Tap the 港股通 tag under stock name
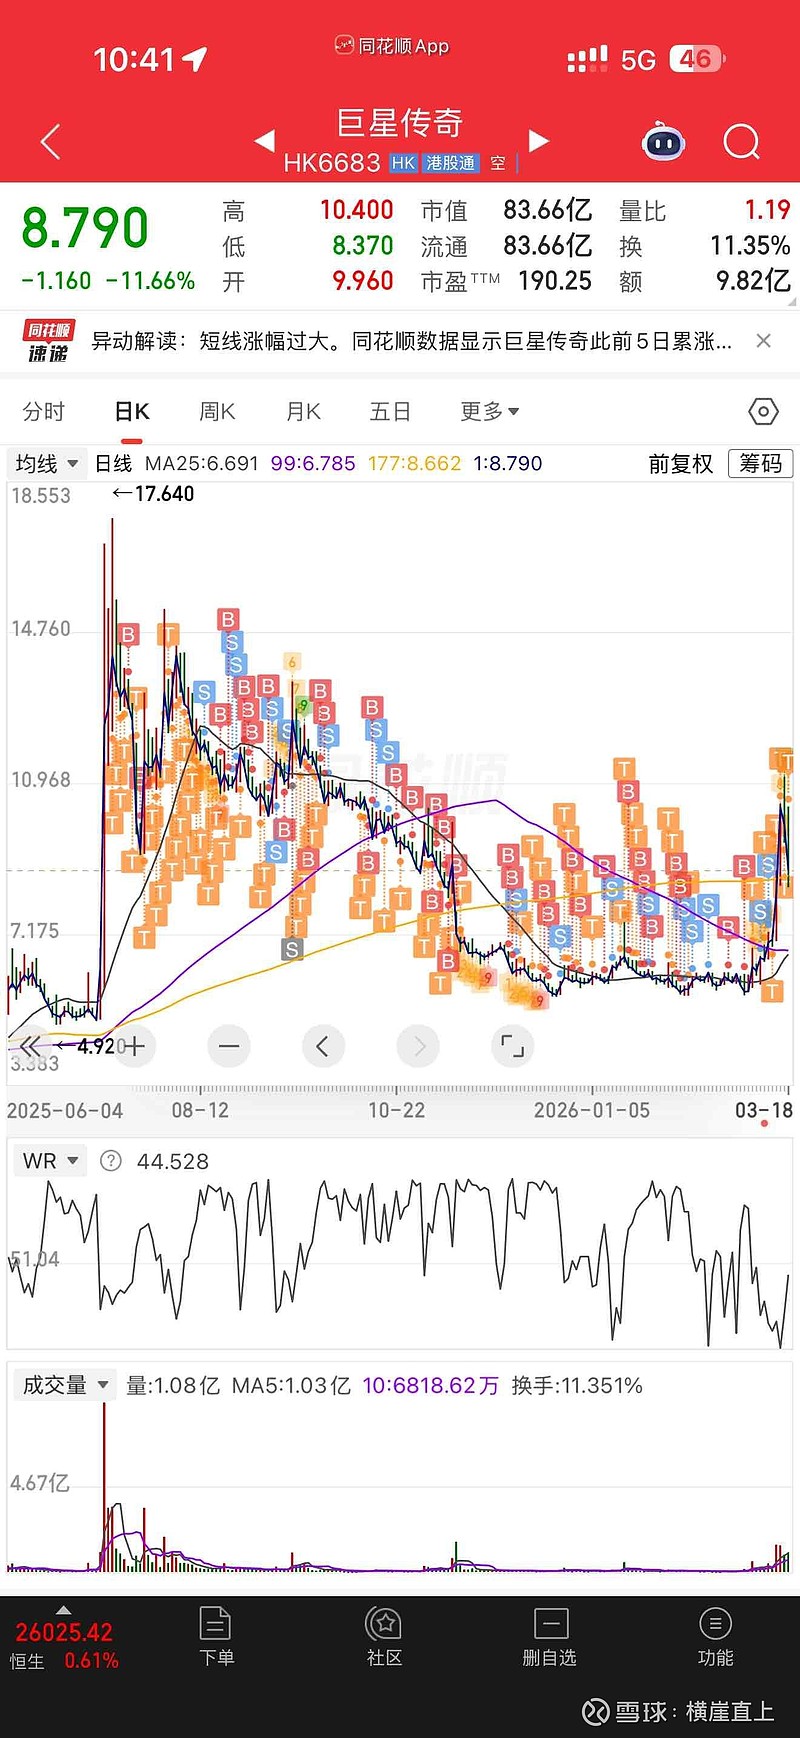This screenshot has height=1738, width=800. click(x=451, y=163)
